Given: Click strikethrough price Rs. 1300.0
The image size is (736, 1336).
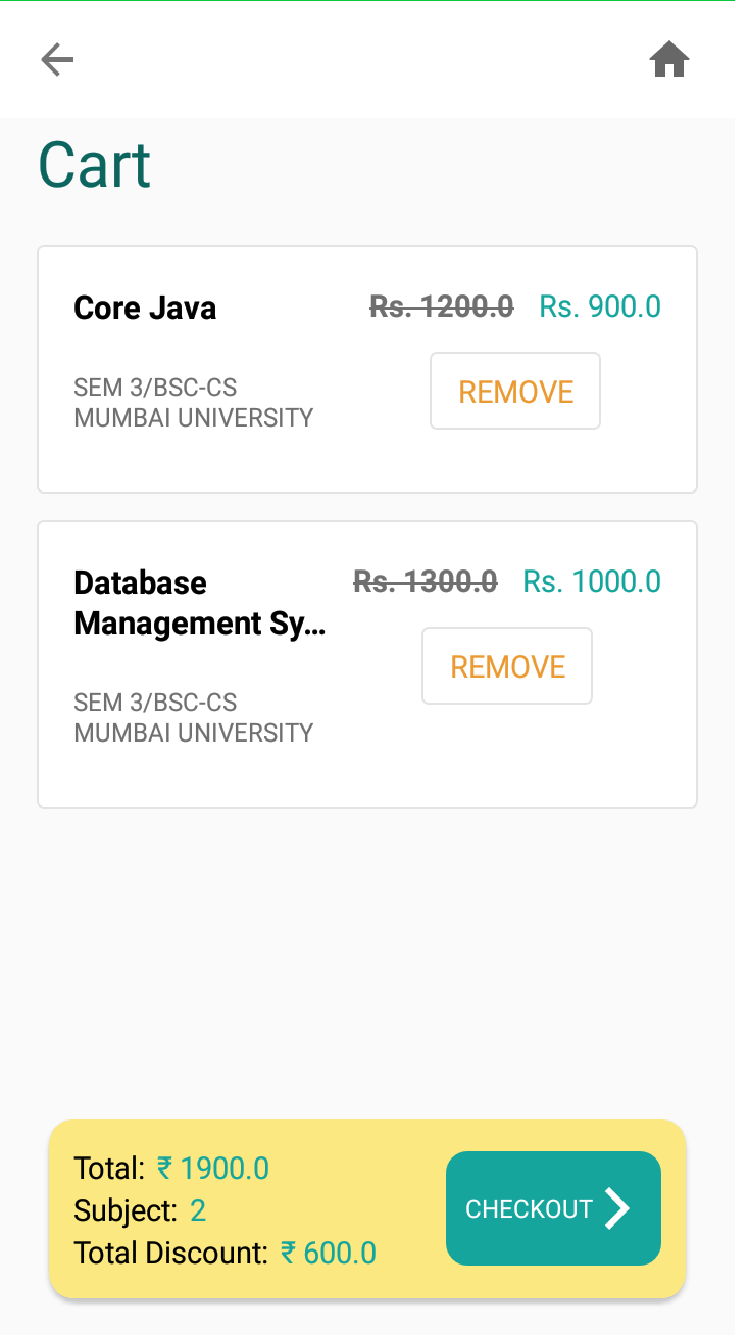Looking at the screenshot, I should (425, 581).
